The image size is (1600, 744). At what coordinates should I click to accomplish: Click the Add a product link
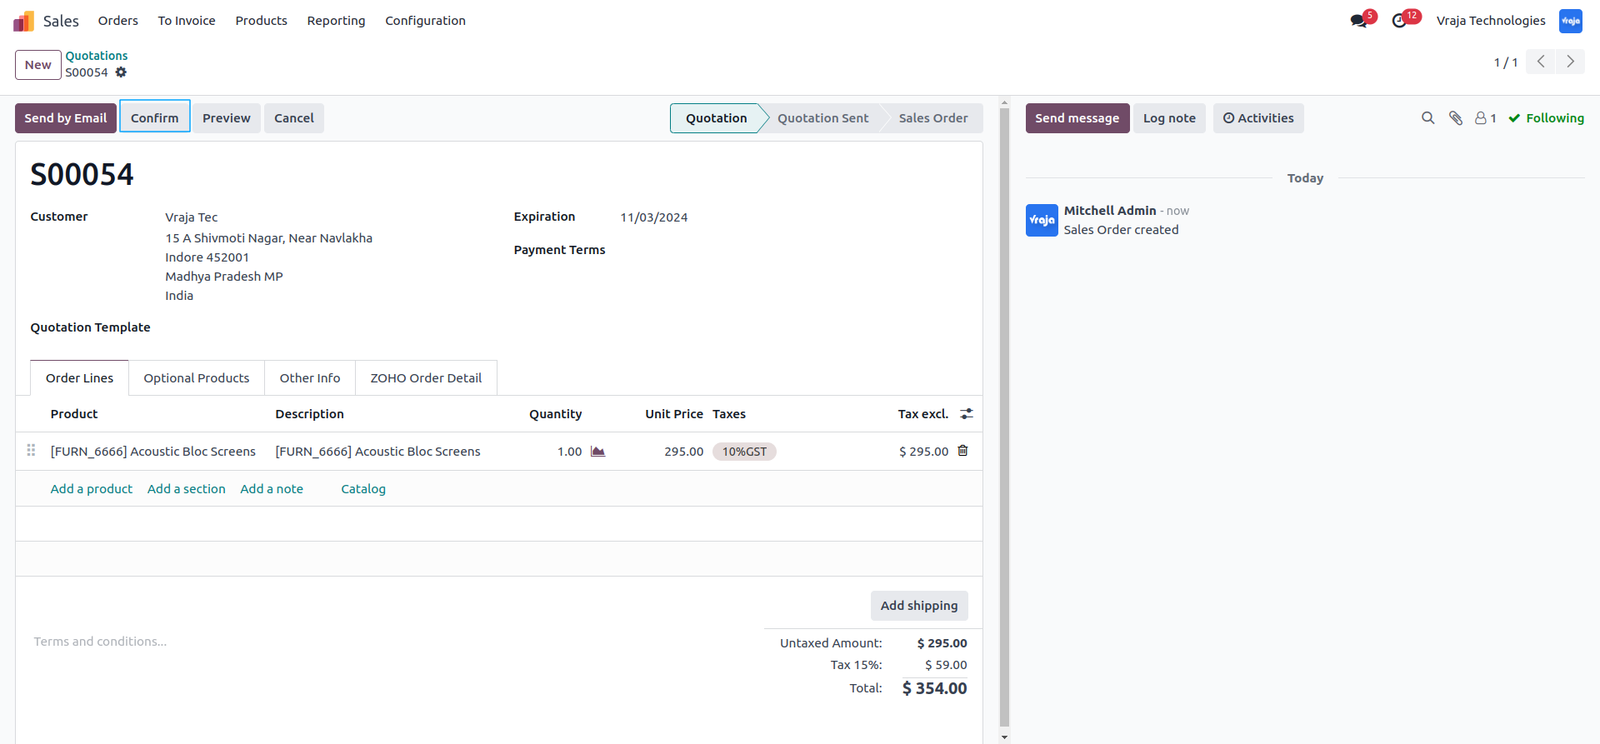[91, 489]
